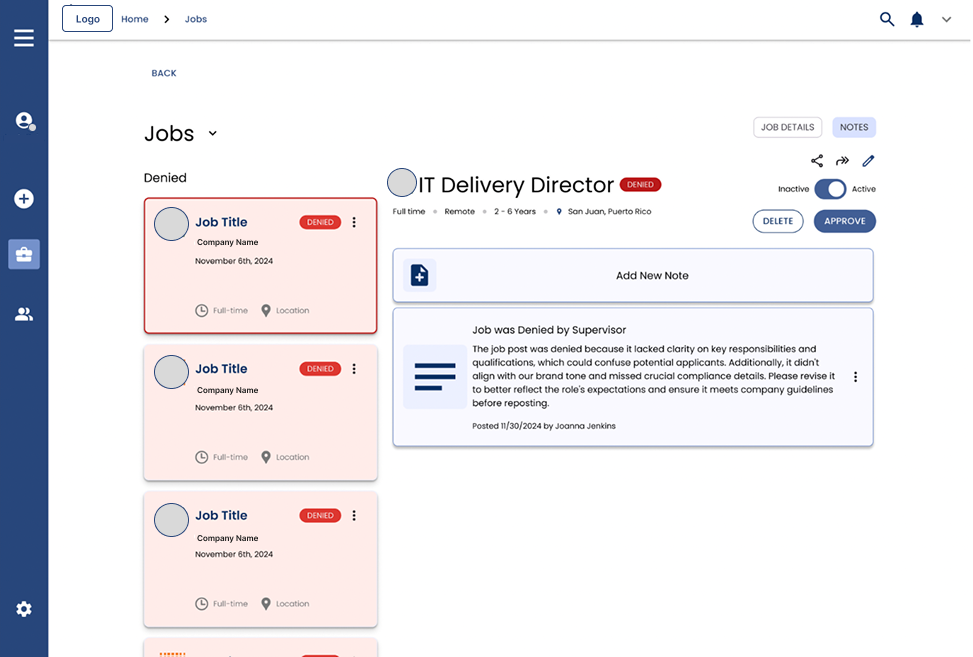
Task: Click DENIED badge beside IT Delivery Director
Action: (x=640, y=184)
